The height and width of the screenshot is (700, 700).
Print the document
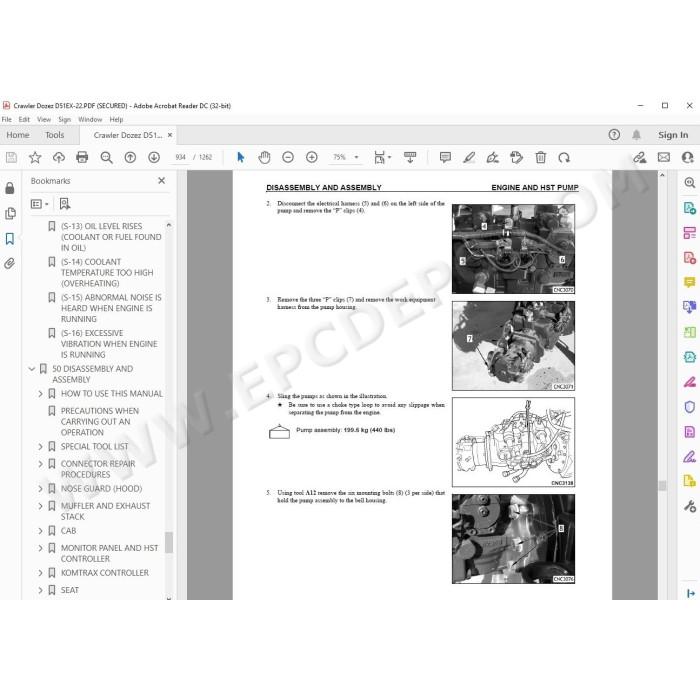click(x=82, y=157)
